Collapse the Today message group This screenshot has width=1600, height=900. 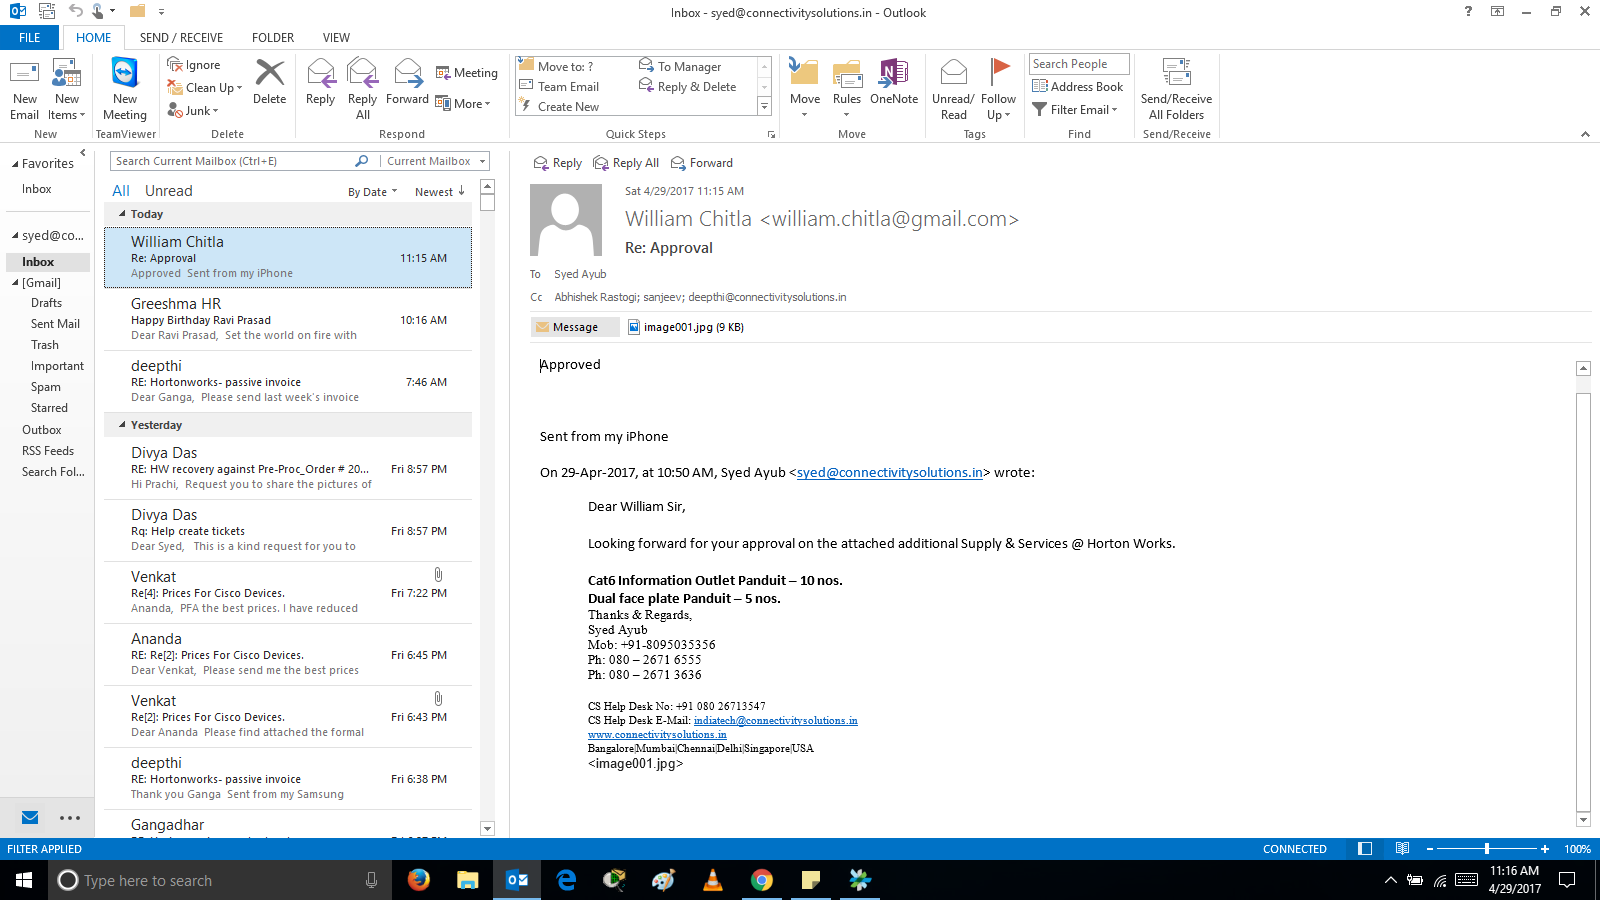pyautogui.click(x=123, y=214)
